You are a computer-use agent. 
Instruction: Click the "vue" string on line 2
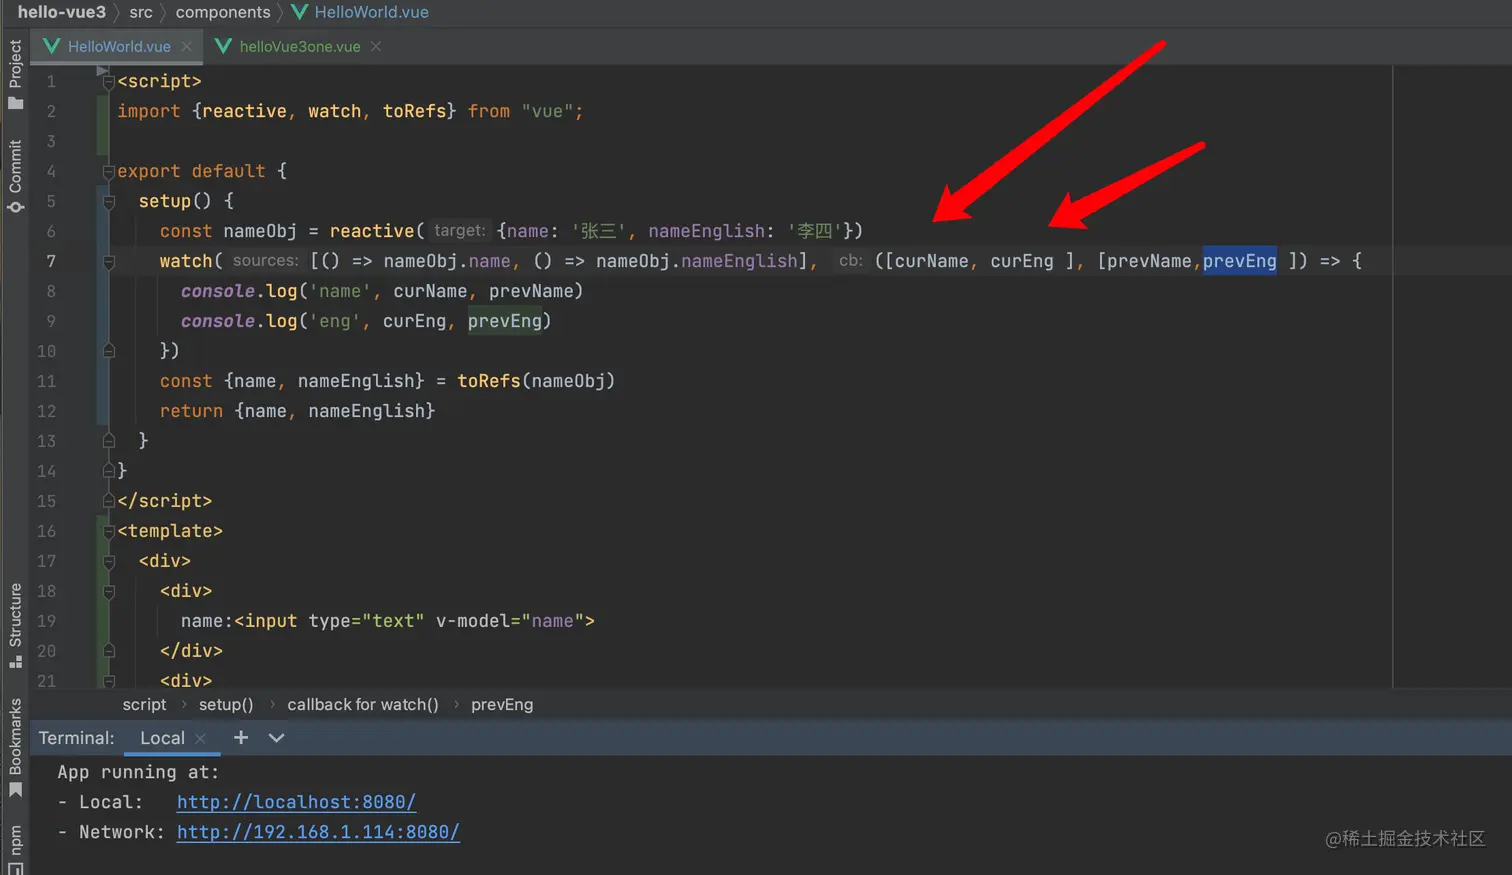click(x=547, y=111)
